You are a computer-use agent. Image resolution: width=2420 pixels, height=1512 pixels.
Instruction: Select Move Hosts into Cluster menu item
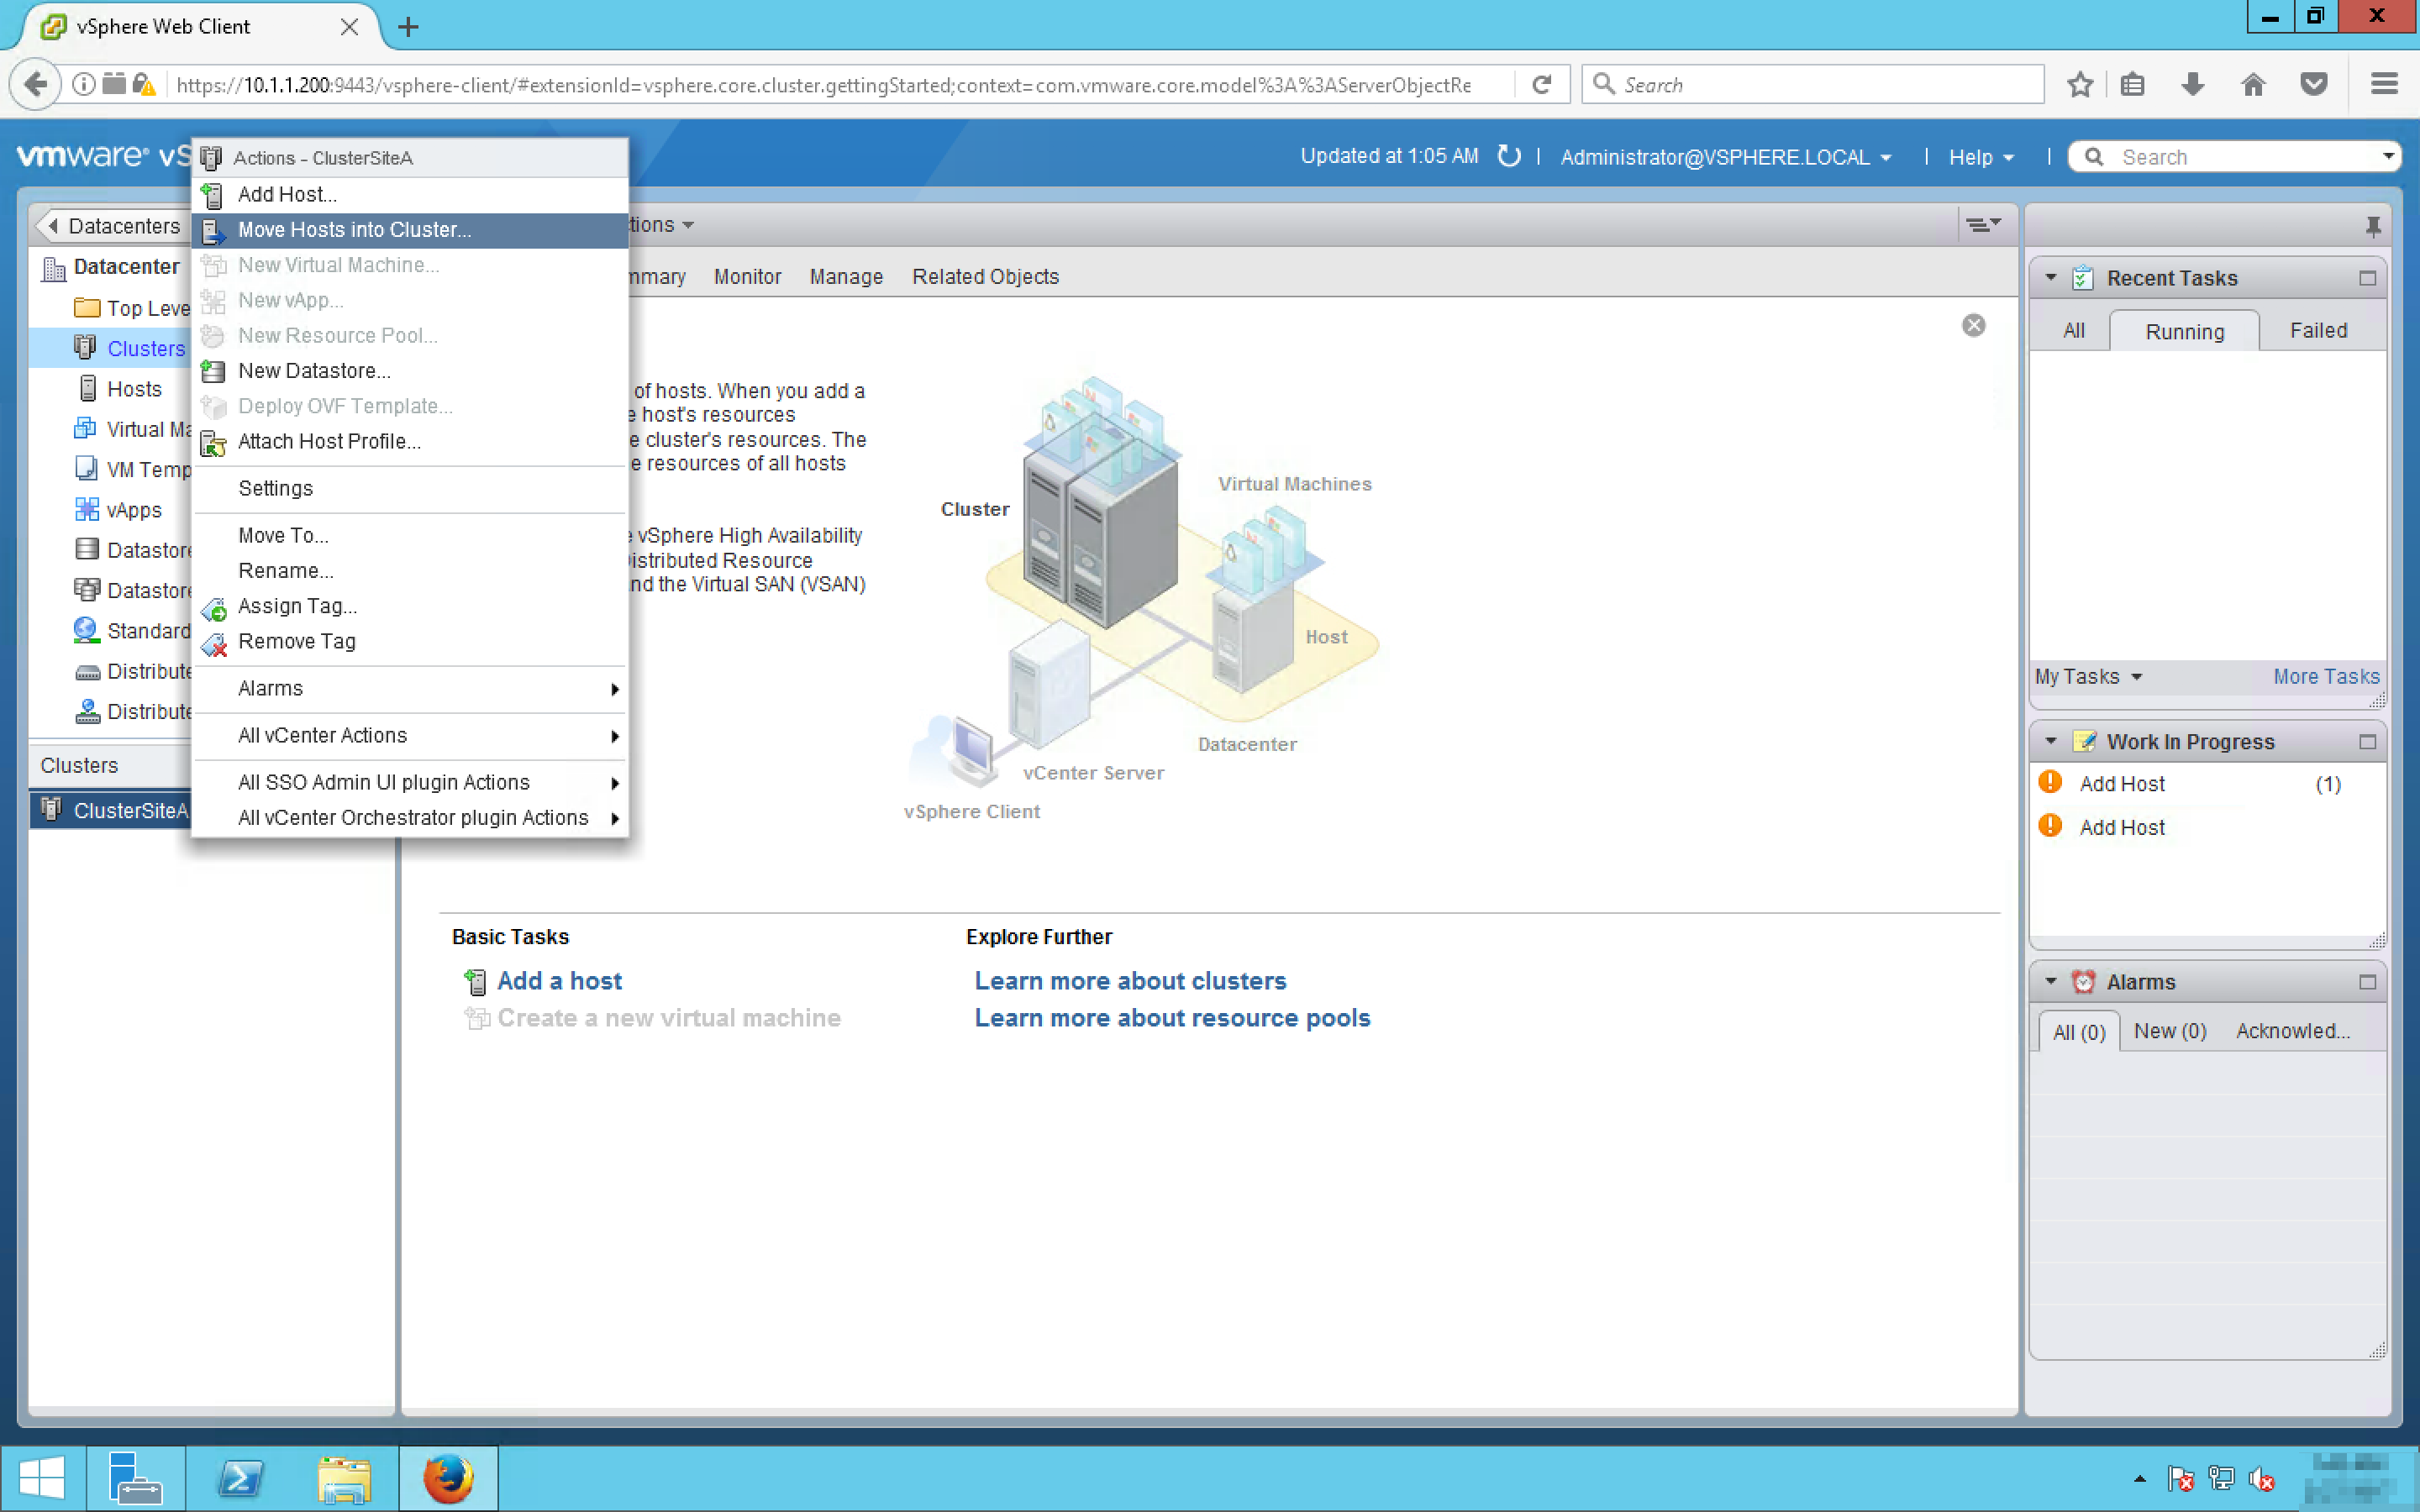[354, 230]
